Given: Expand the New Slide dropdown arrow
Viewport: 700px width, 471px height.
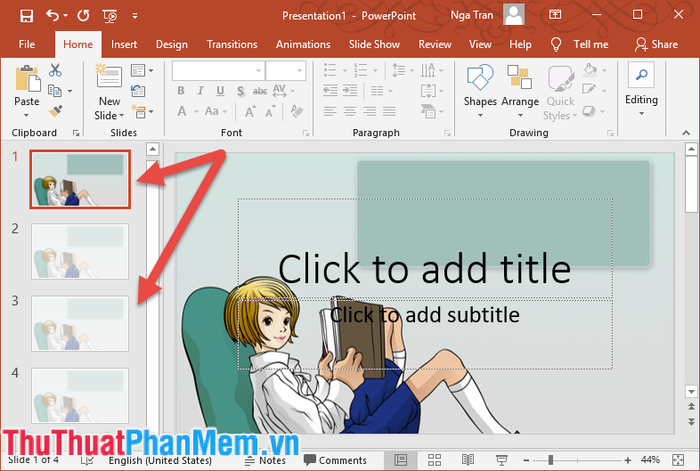Looking at the screenshot, I should [x=121, y=116].
